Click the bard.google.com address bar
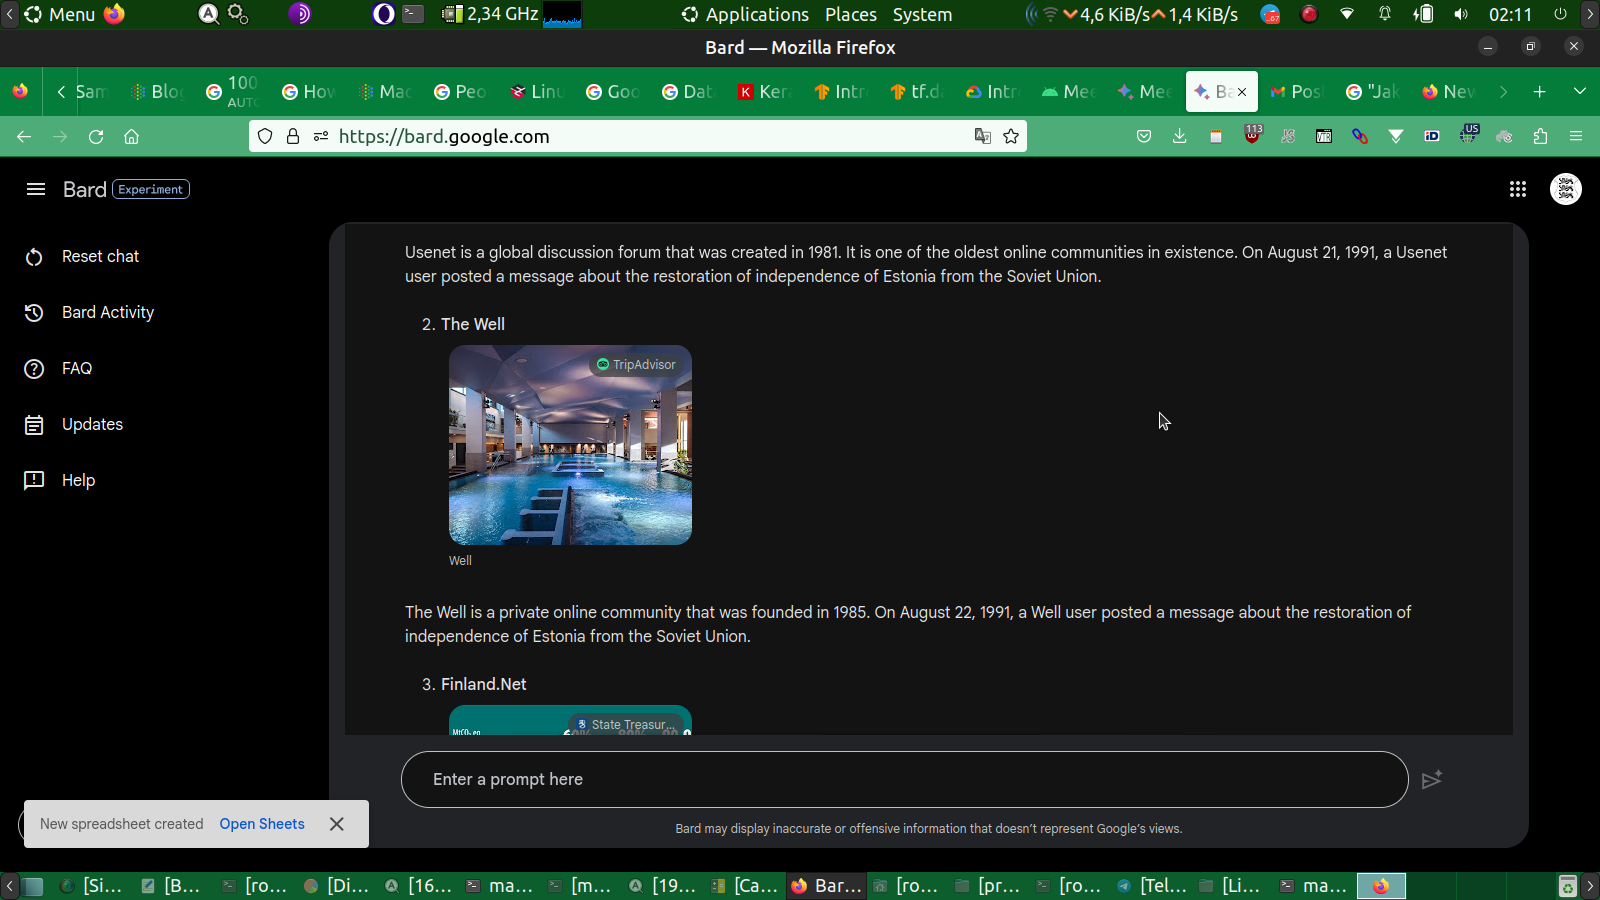 [638, 137]
